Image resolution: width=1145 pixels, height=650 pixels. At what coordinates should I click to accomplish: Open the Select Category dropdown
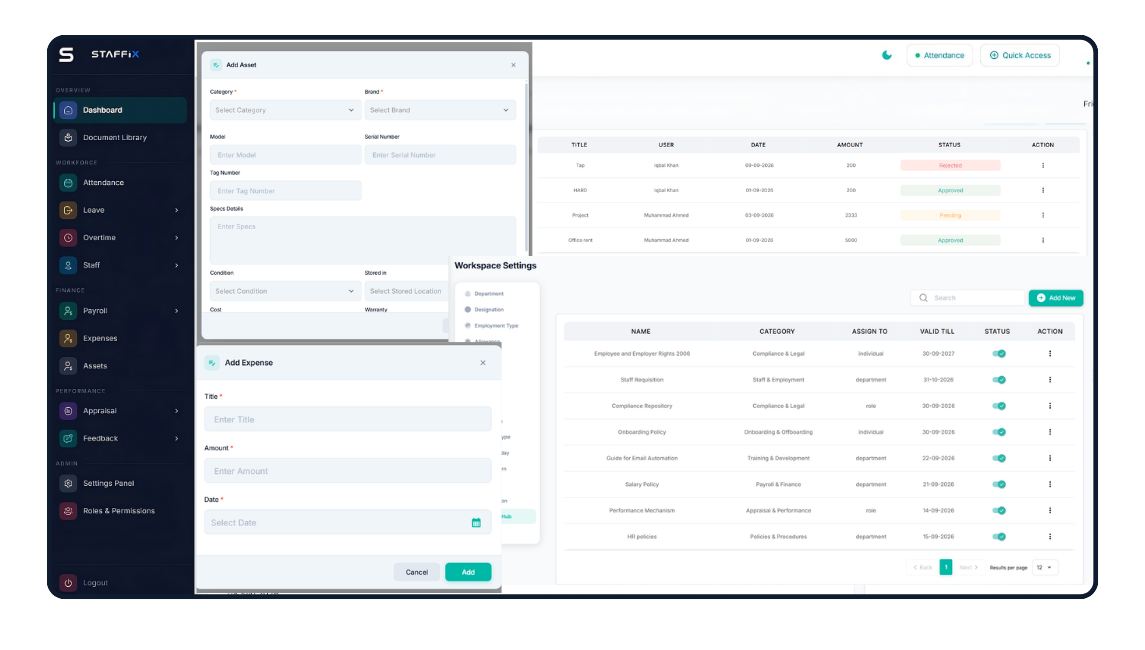pos(285,110)
